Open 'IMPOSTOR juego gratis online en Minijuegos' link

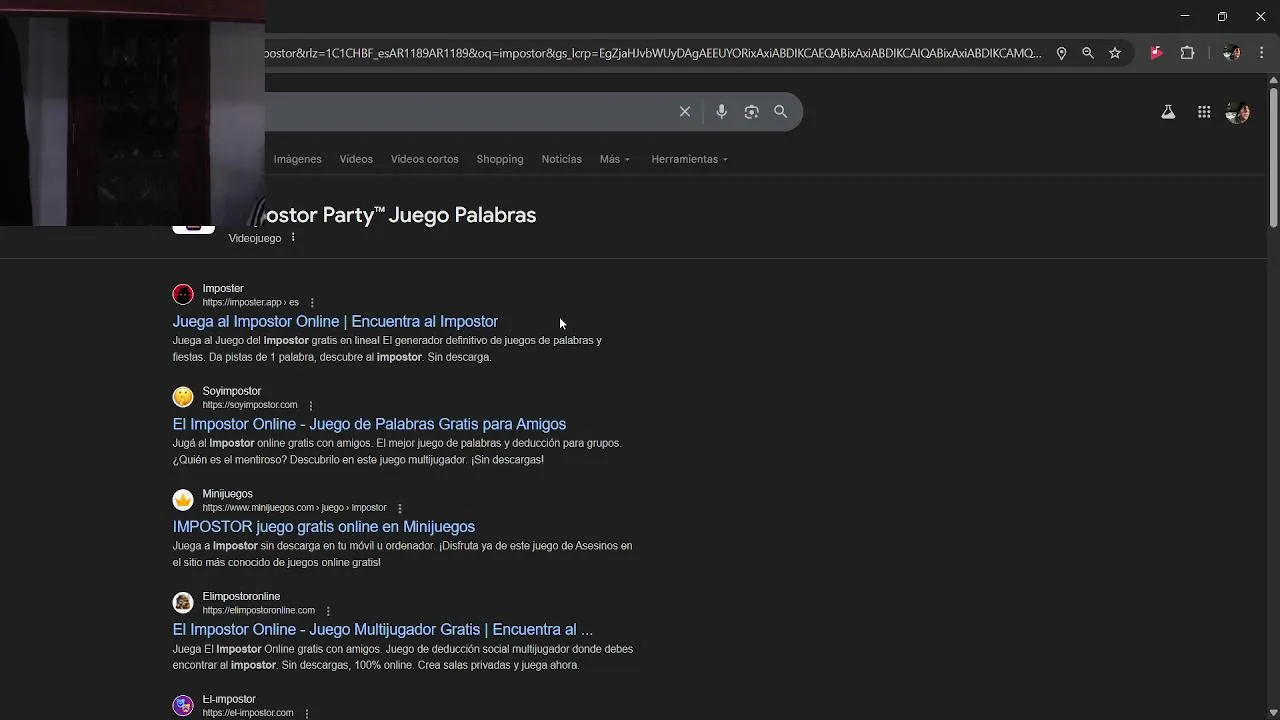point(324,527)
